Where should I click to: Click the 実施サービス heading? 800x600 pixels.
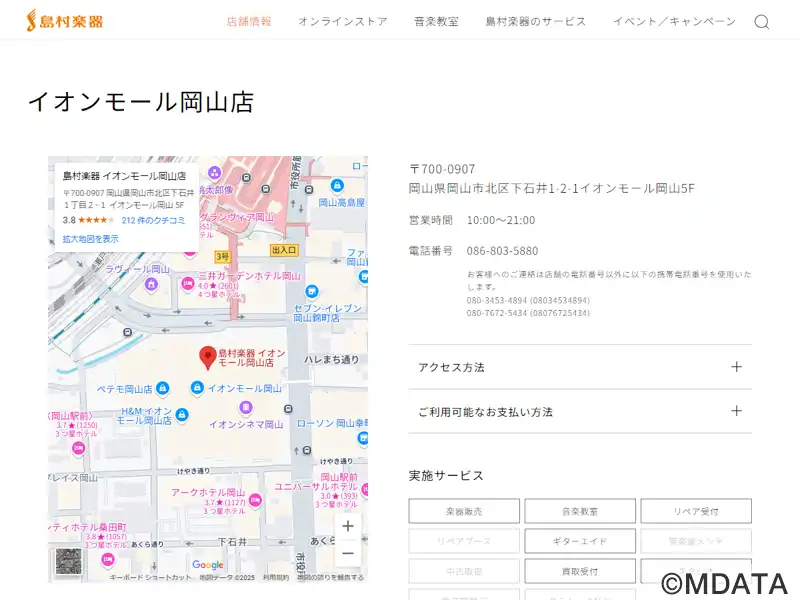click(x=446, y=476)
